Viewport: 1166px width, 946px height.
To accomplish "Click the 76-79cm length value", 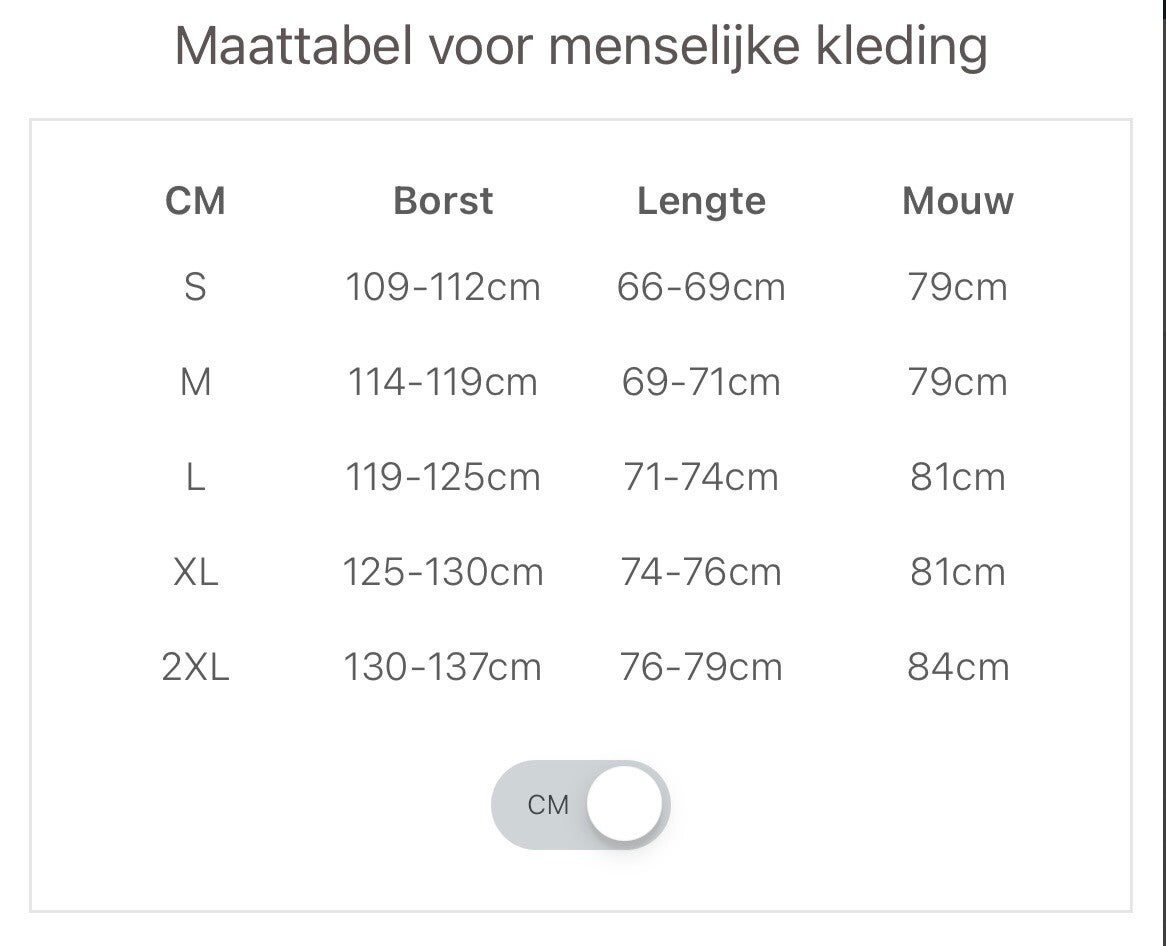I will pyautogui.click(x=701, y=667).
